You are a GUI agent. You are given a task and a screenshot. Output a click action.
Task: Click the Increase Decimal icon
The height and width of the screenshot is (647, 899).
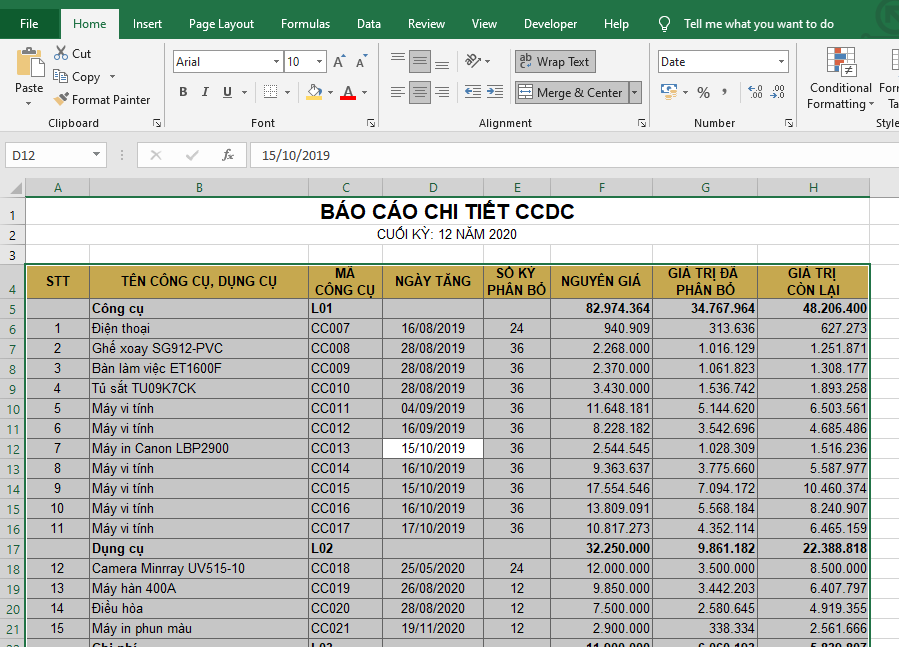pos(754,93)
